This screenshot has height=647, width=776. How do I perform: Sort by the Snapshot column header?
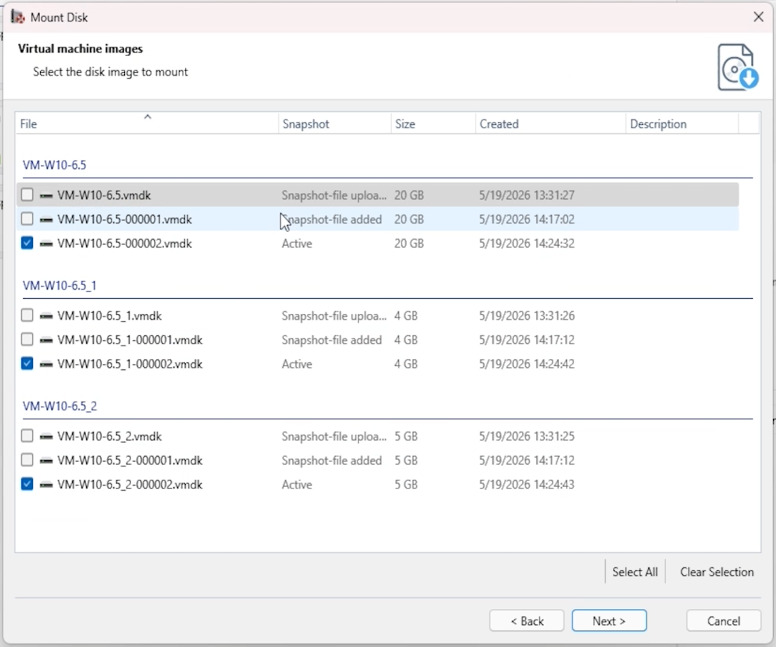point(335,123)
